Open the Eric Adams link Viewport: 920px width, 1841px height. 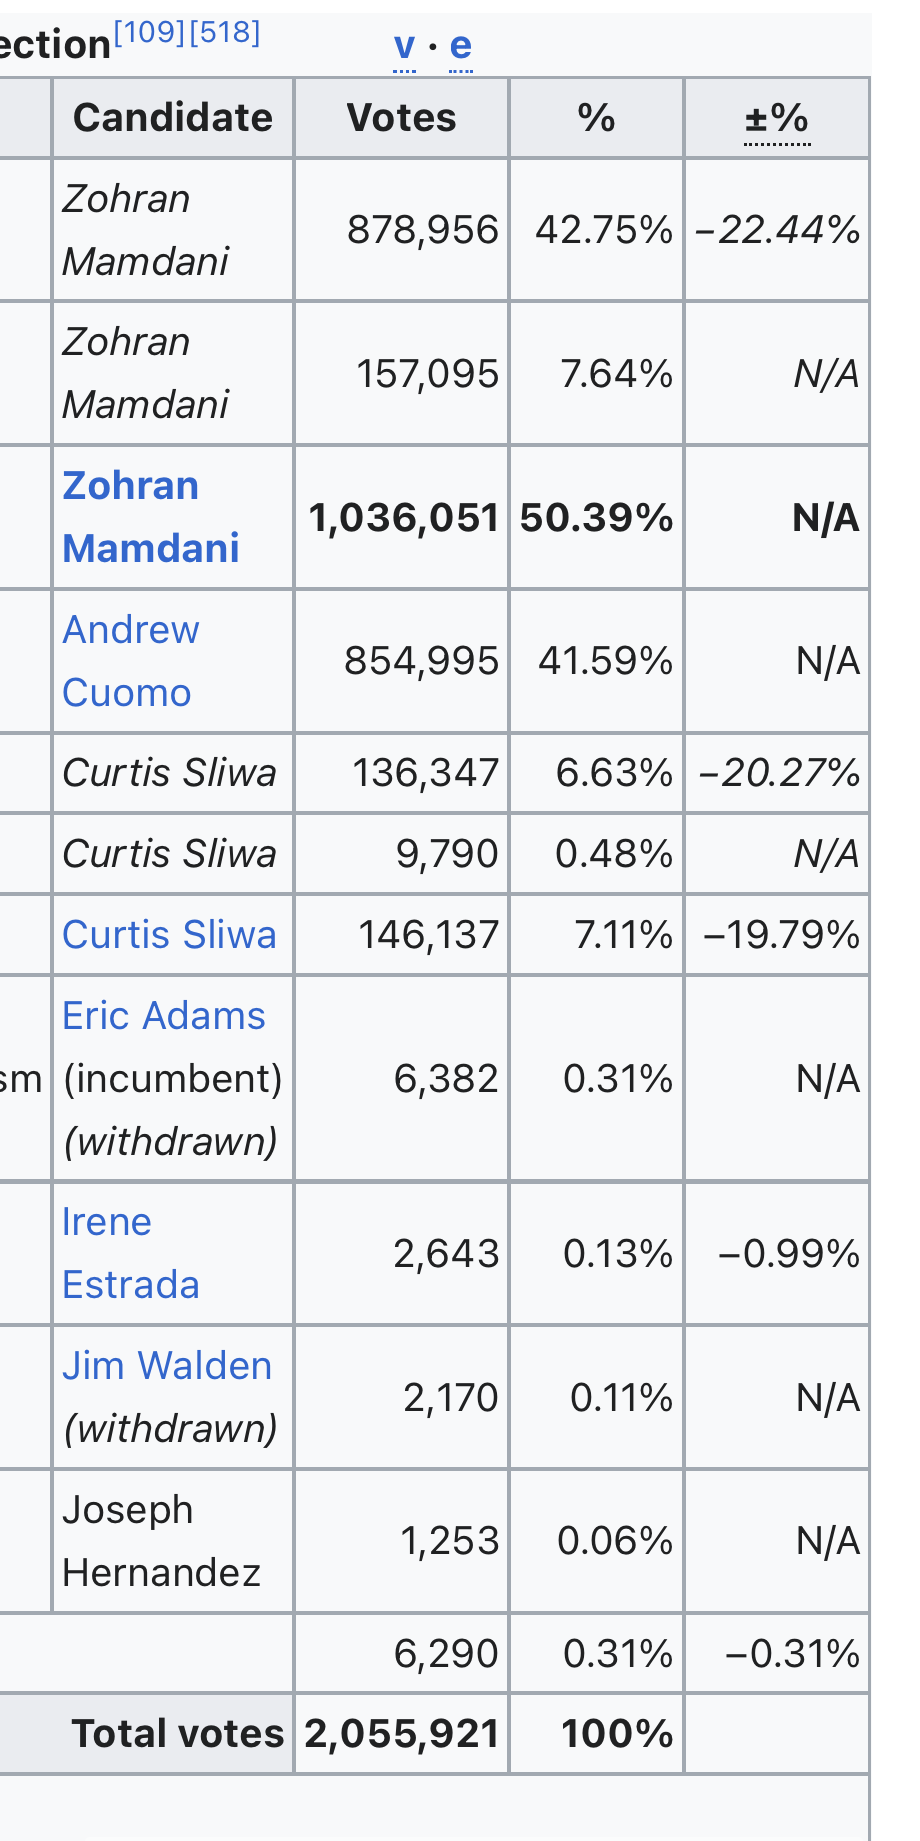164,1016
